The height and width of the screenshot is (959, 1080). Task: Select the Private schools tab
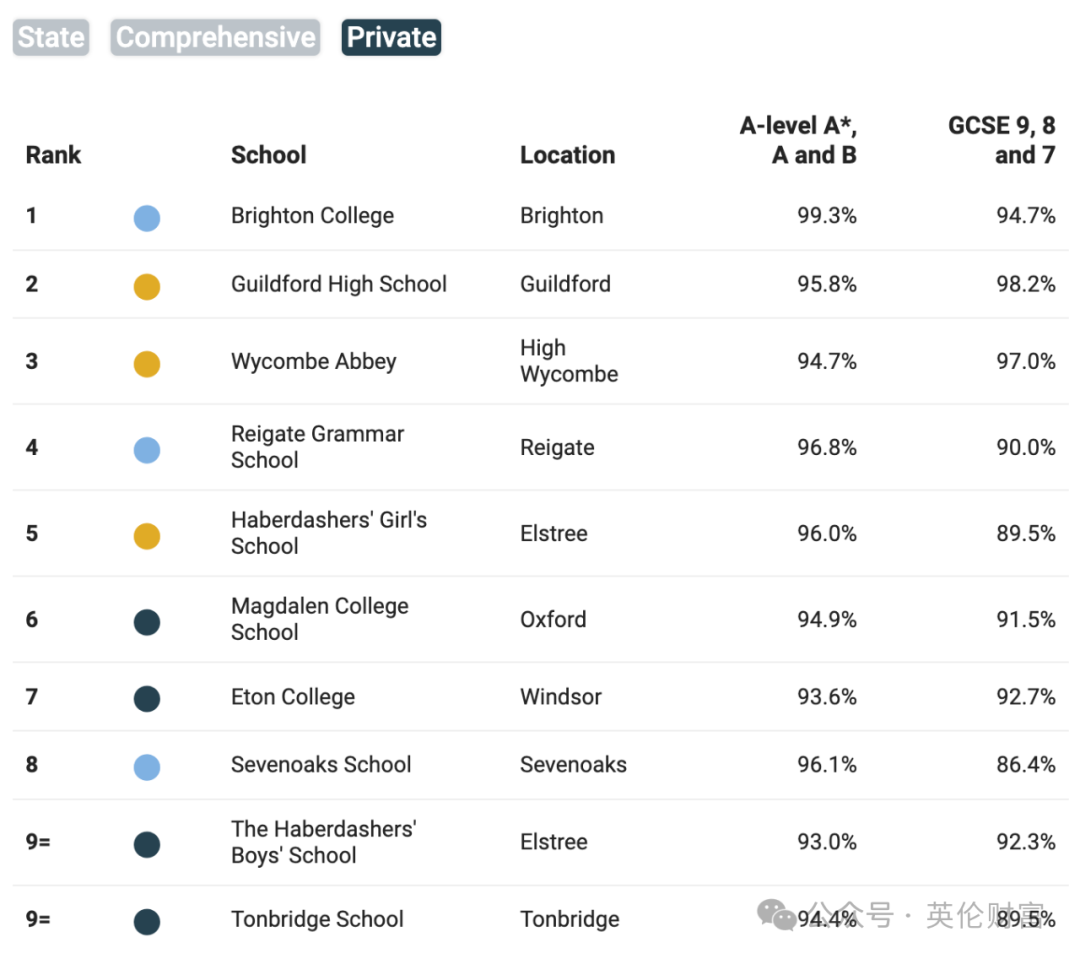(391, 38)
